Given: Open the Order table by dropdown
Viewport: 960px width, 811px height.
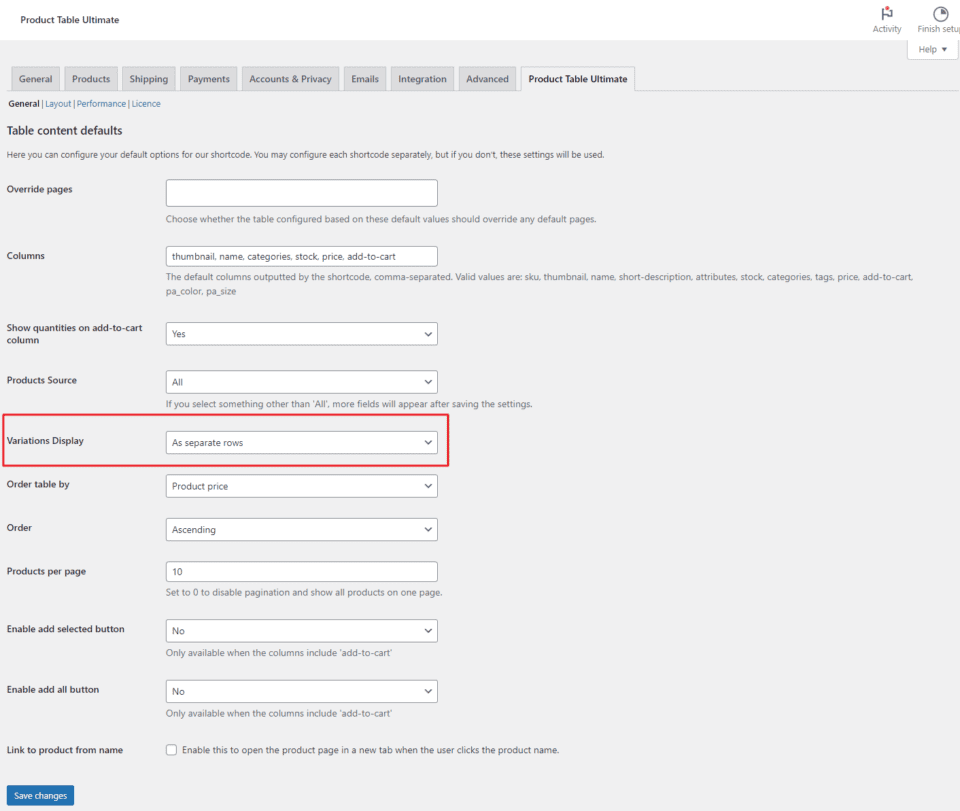Looking at the screenshot, I should coord(301,486).
